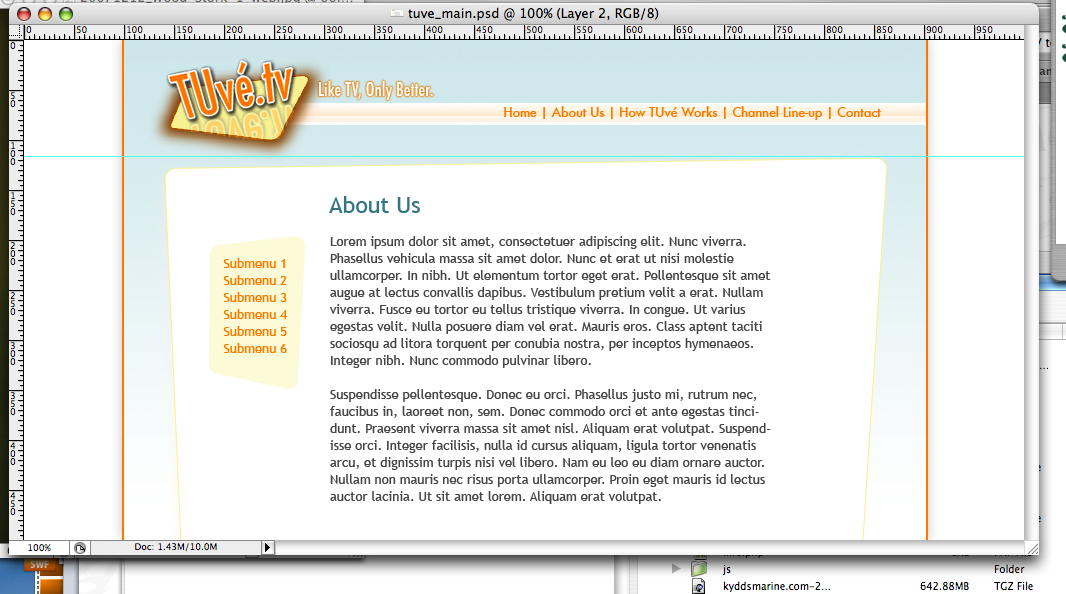
Task: Select How TUvé Works in navigation
Action: pos(668,113)
